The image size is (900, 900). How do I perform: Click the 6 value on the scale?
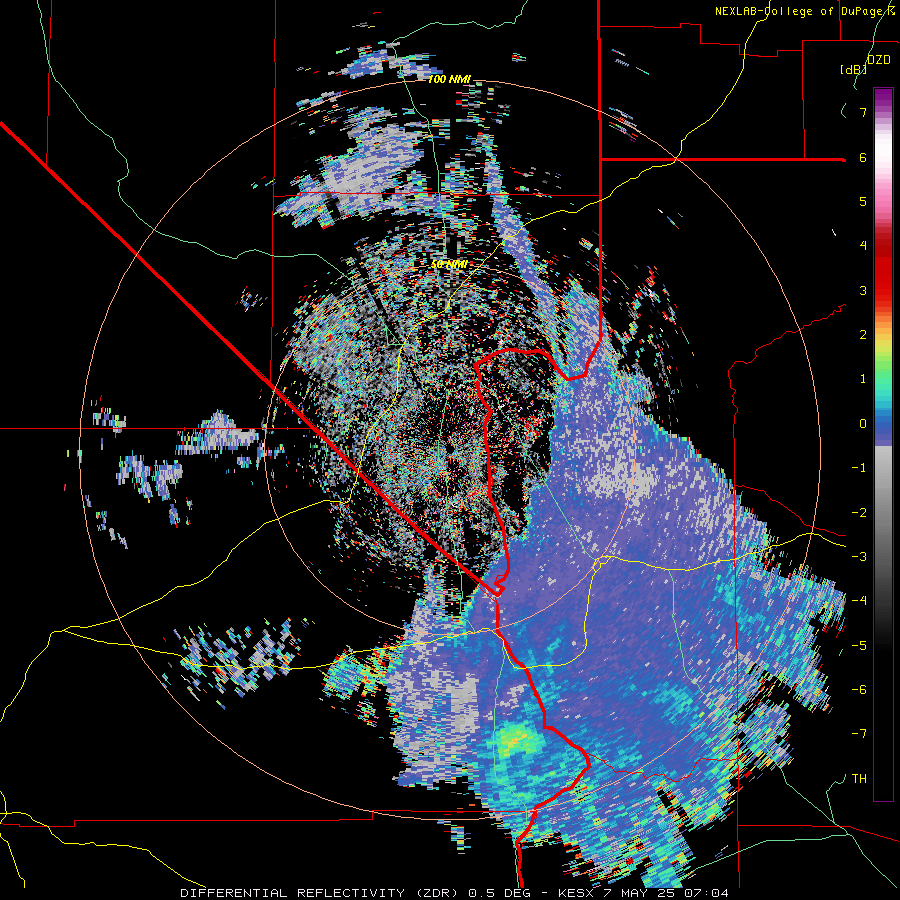coord(863,157)
